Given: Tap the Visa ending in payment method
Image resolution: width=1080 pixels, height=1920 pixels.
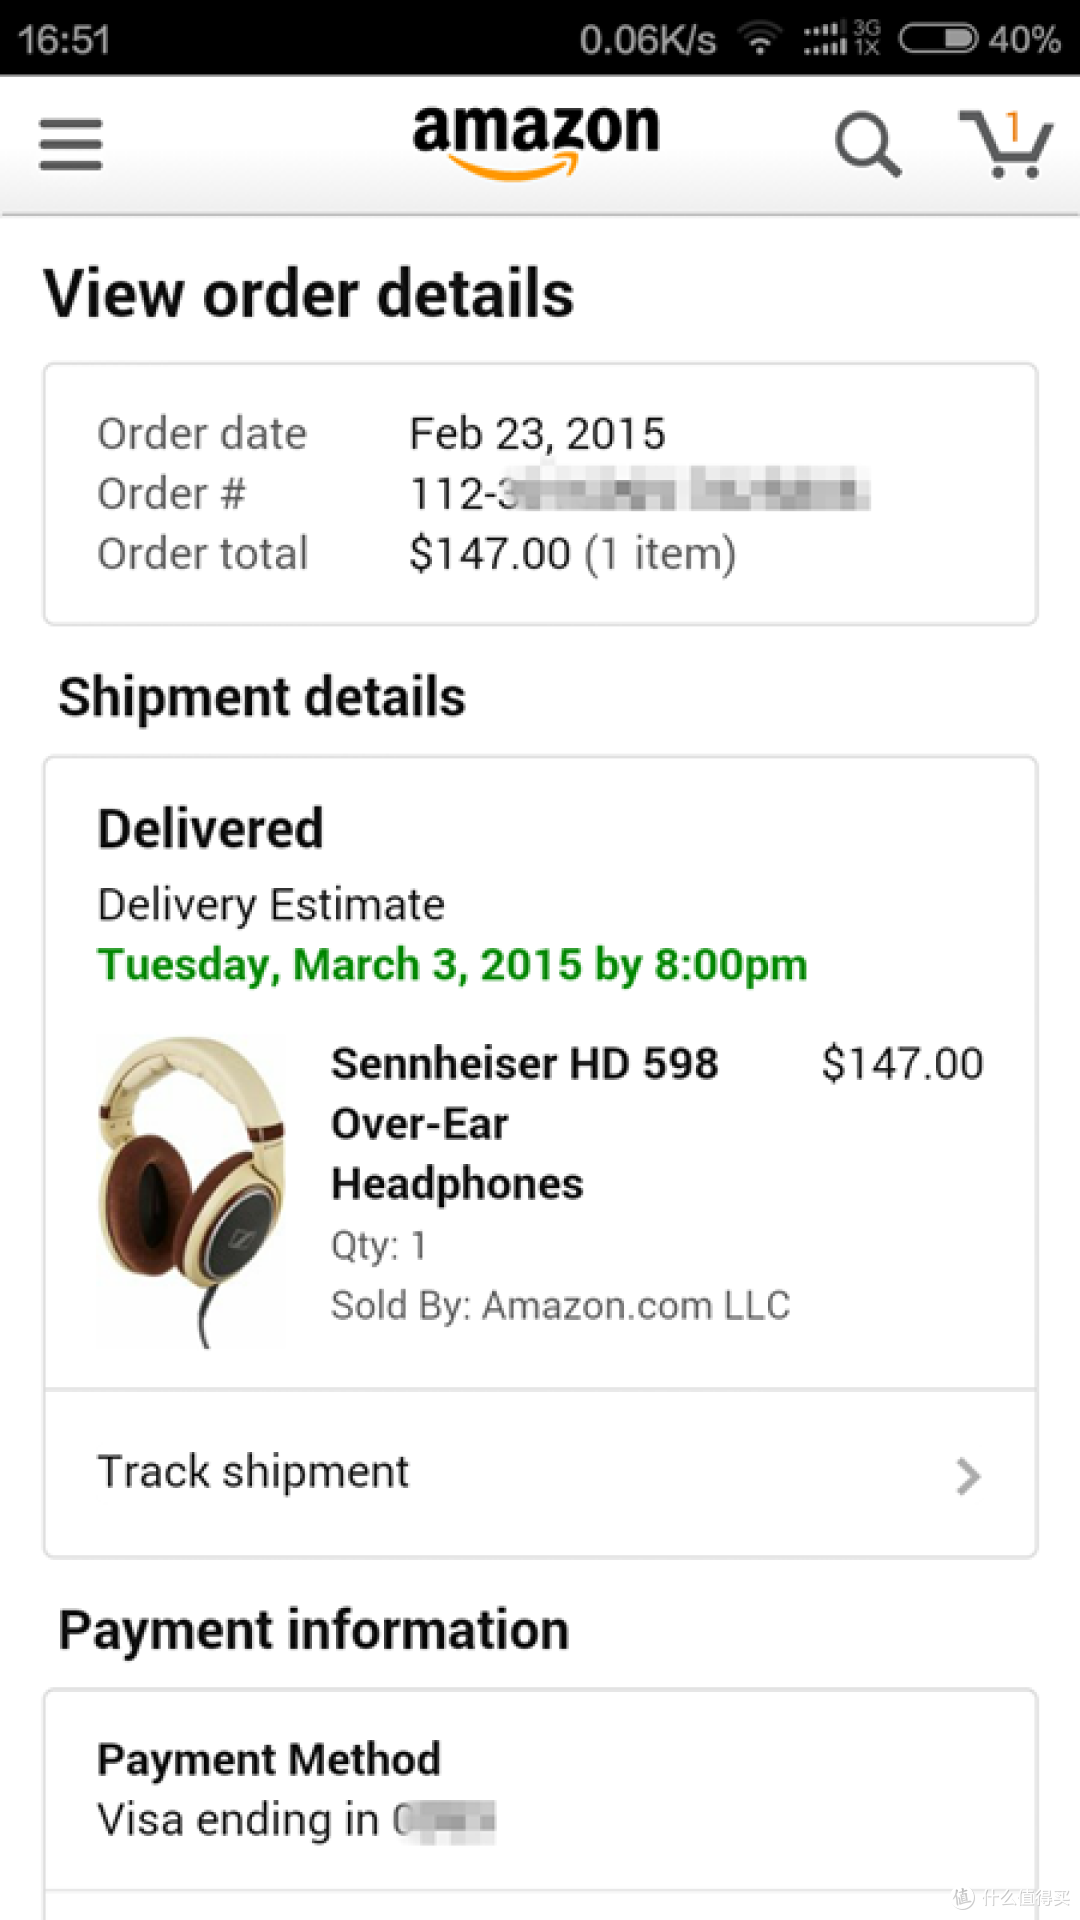Looking at the screenshot, I should tap(297, 1820).
